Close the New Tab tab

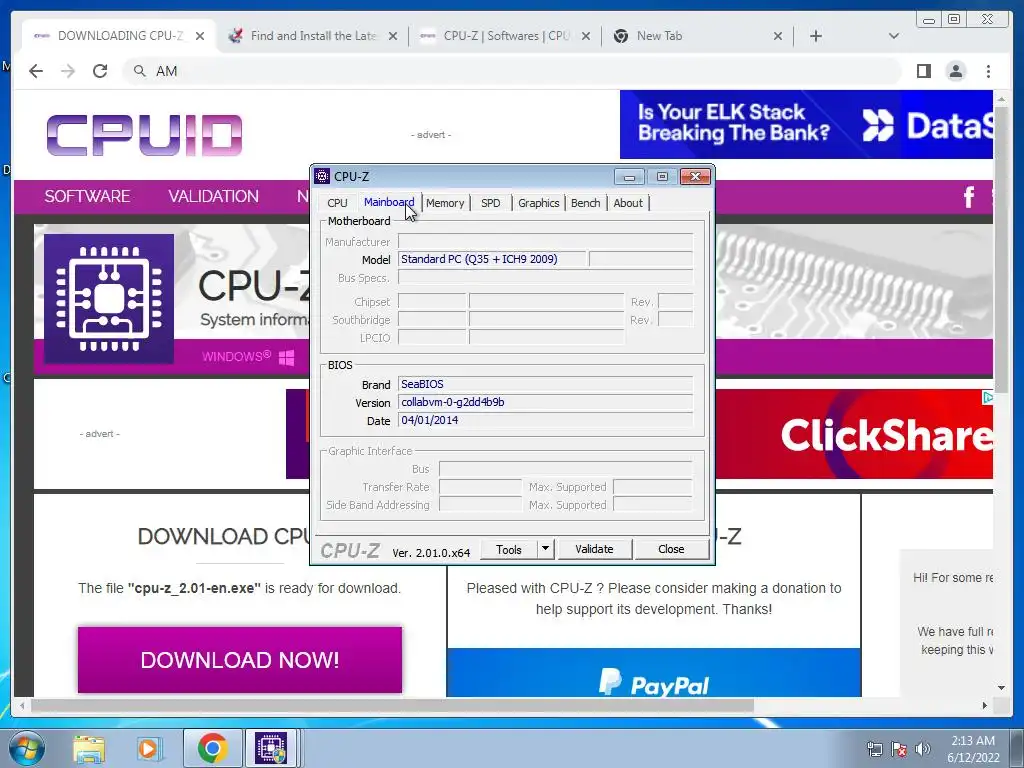click(778, 36)
